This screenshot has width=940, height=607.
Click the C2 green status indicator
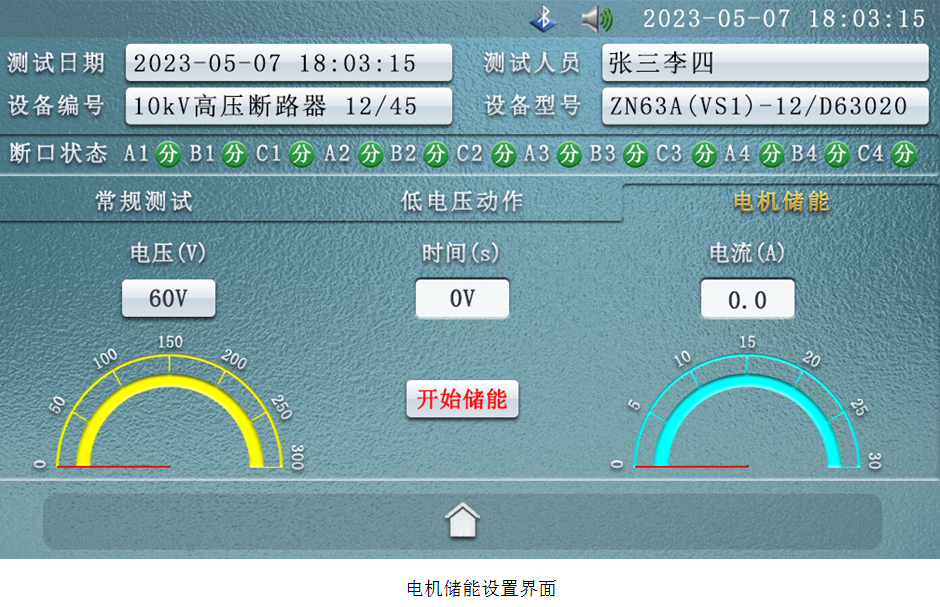point(504,154)
